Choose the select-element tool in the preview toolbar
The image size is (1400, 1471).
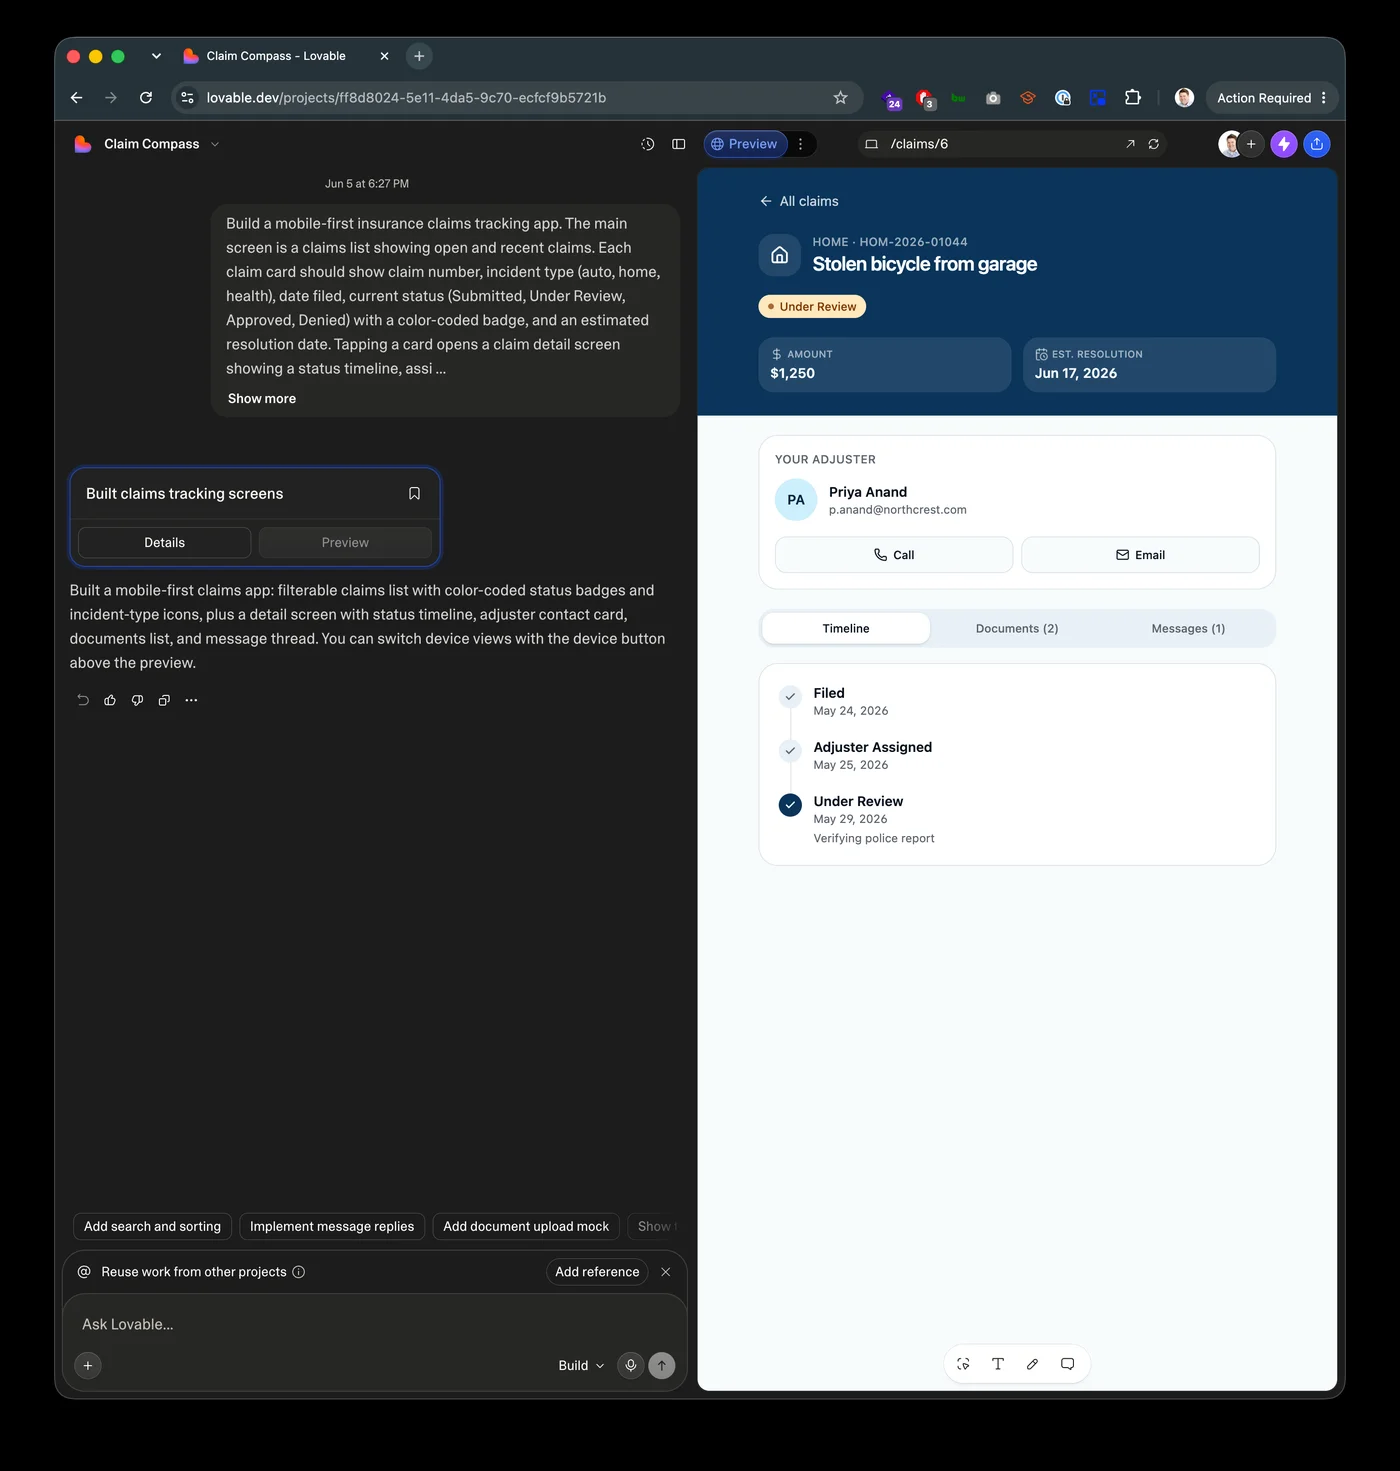click(x=963, y=1364)
